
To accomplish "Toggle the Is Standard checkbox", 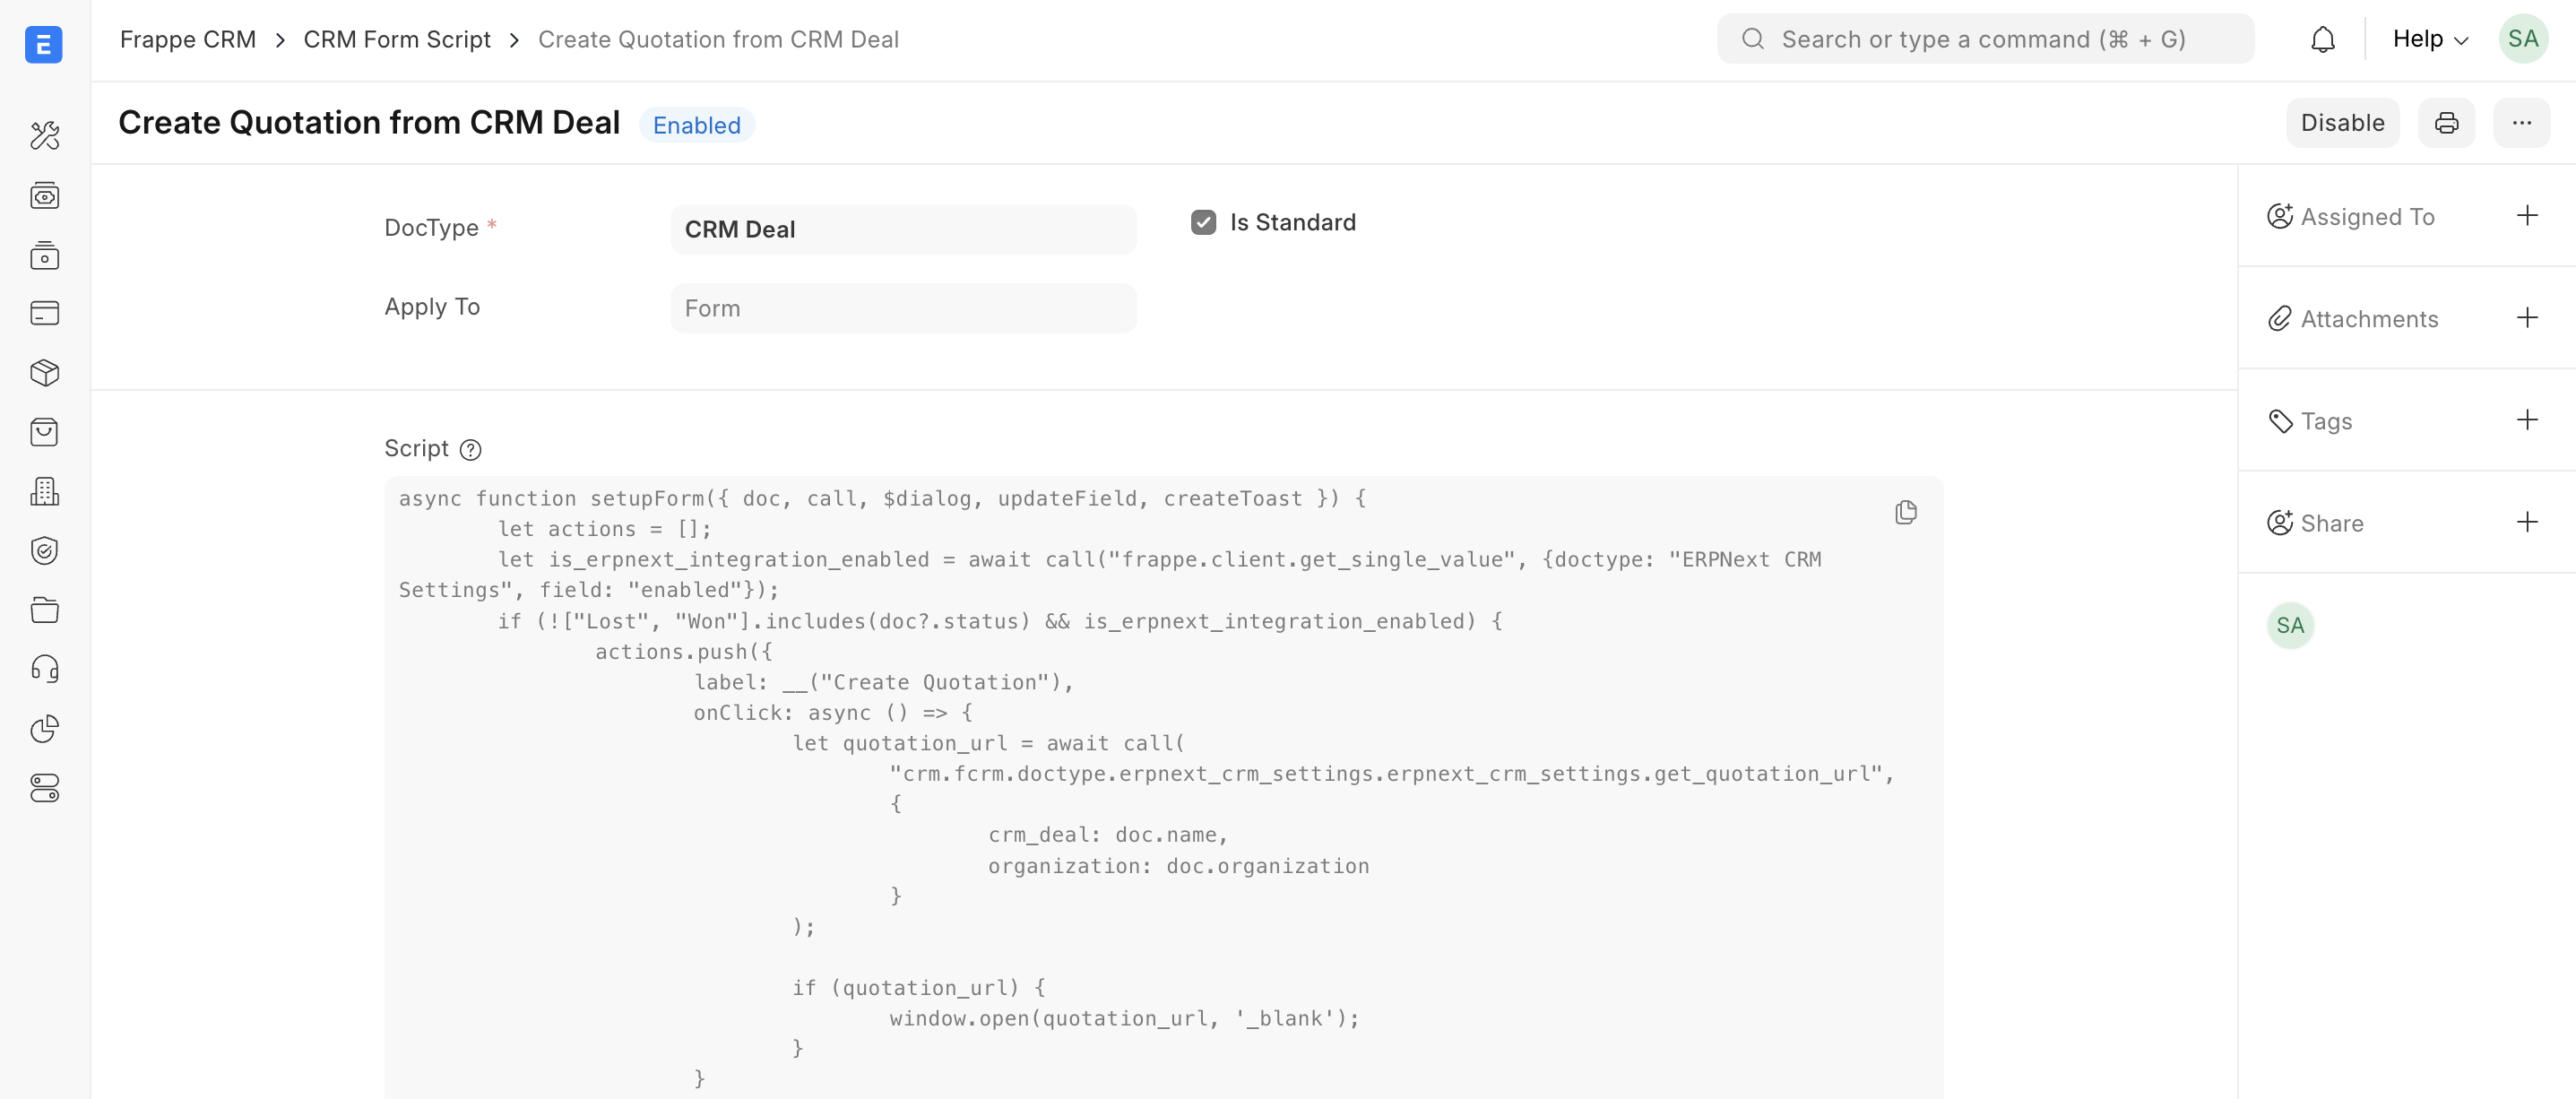I will click(1203, 222).
